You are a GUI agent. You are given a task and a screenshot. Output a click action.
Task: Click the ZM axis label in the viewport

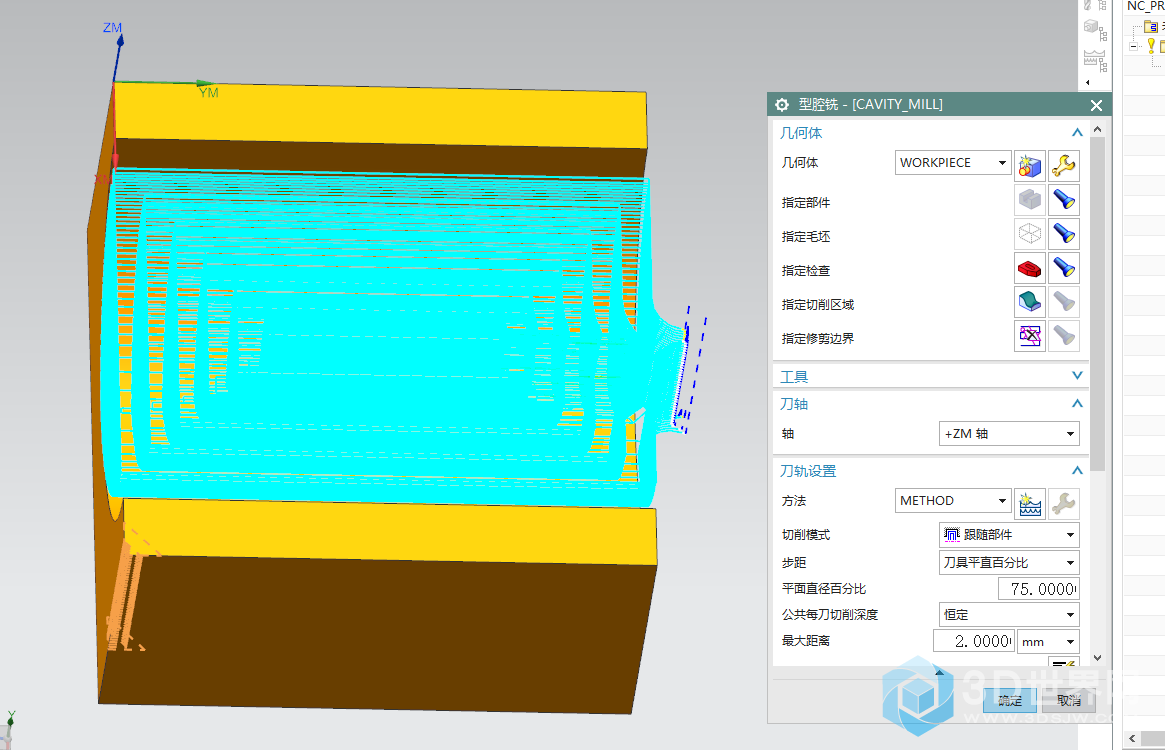pos(112,28)
